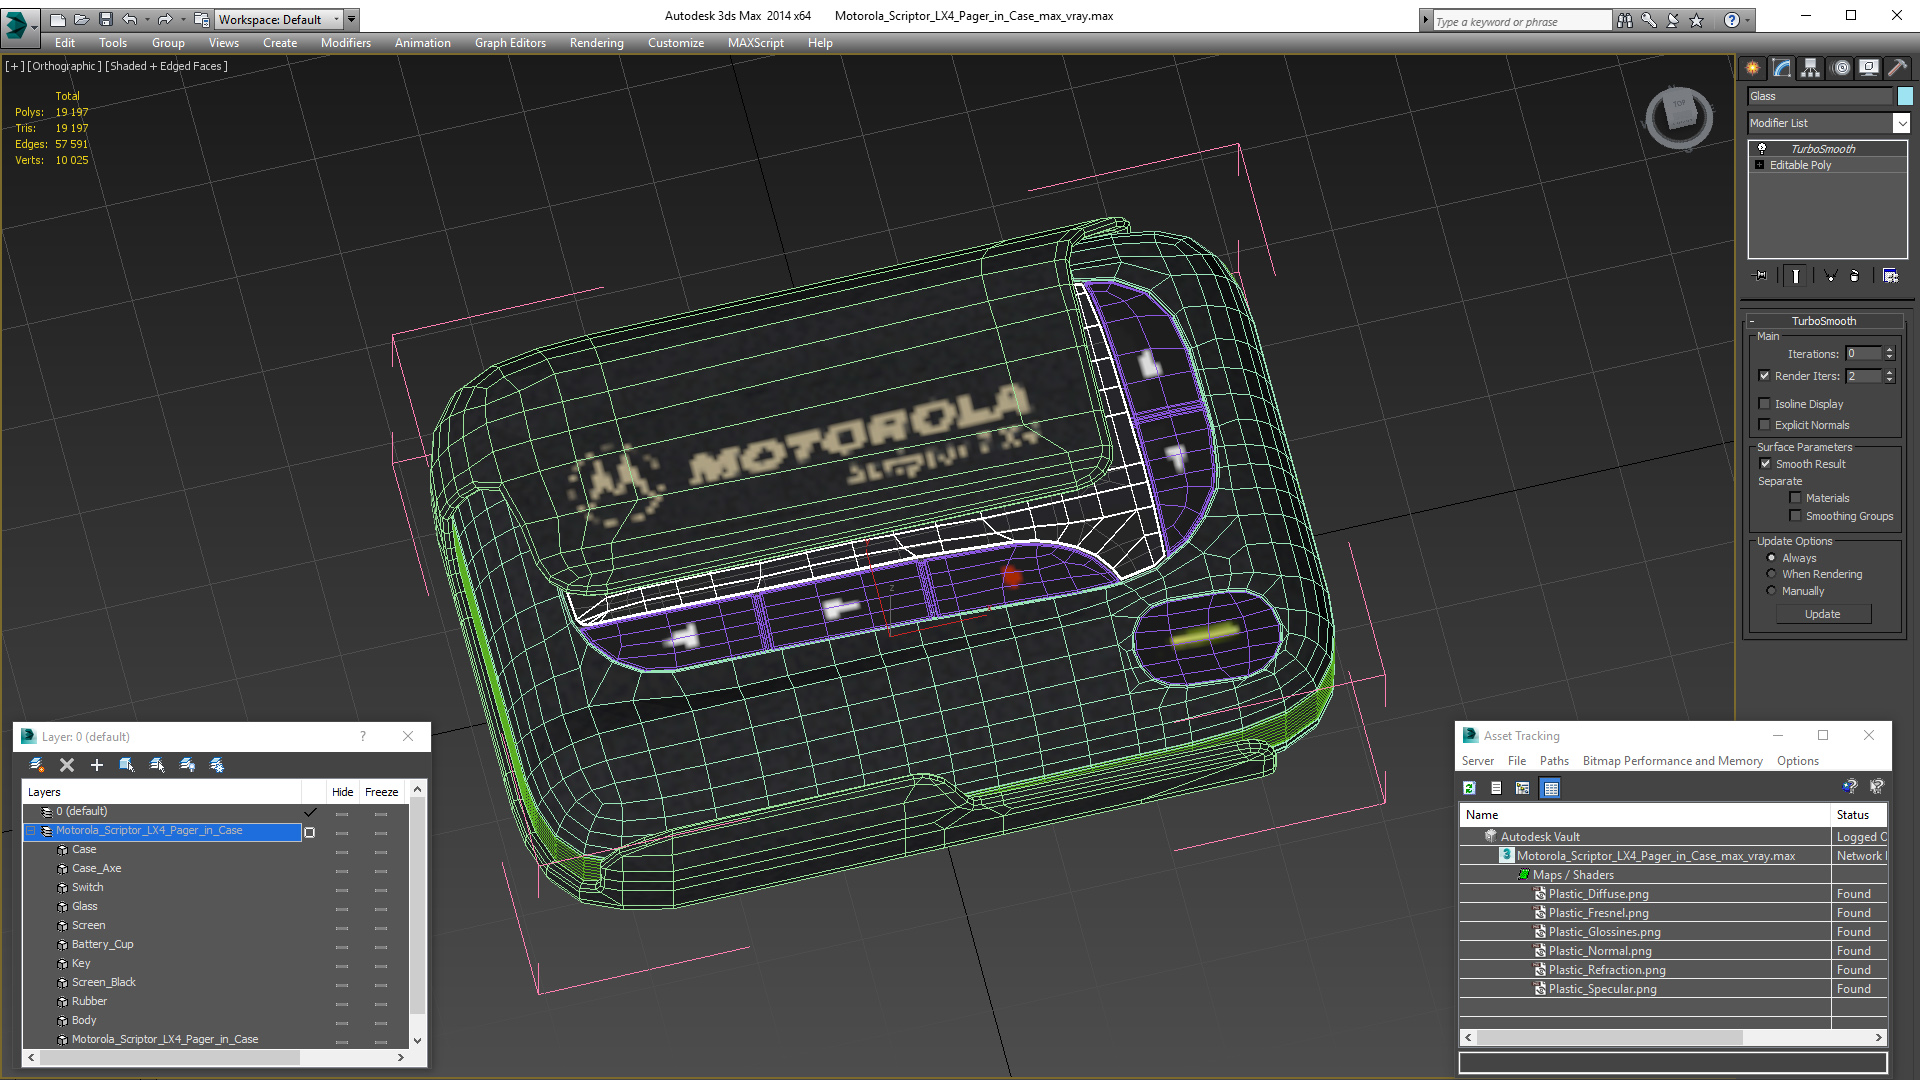Click the Save File toolbar icon
Screen dimensions: 1920x1080
click(x=105, y=19)
